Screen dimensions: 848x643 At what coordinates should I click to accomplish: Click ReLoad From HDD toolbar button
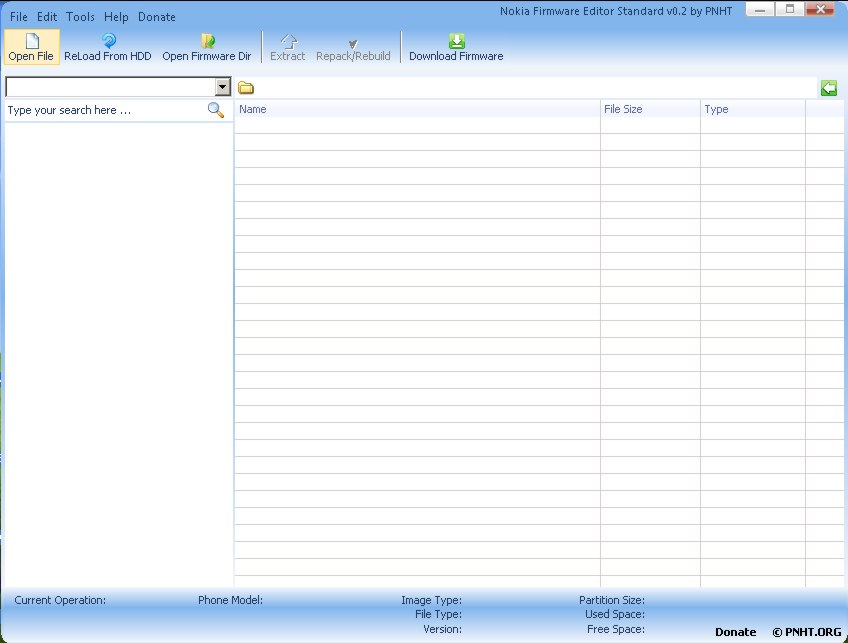coord(108,48)
